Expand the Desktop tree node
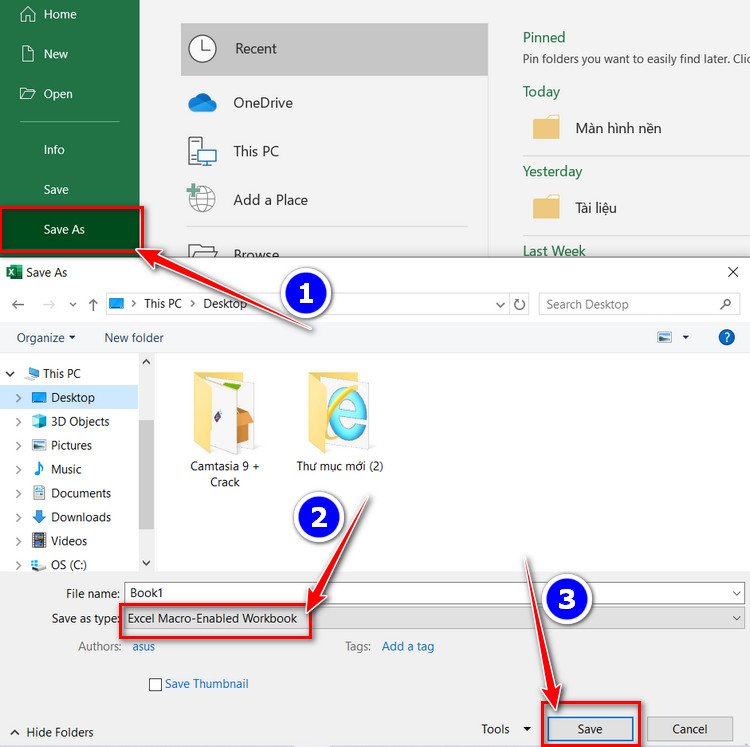This screenshot has height=747, width=750. (x=18, y=398)
